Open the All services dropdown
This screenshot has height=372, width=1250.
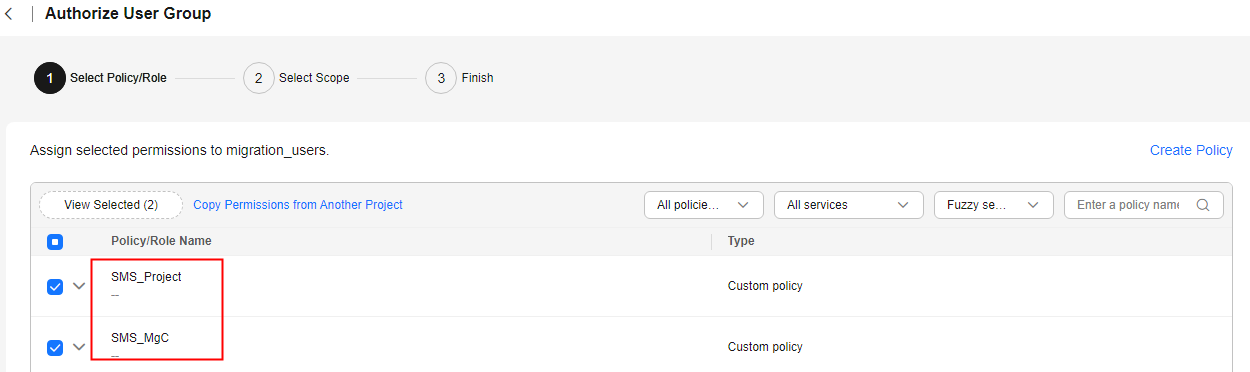click(x=848, y=205)
